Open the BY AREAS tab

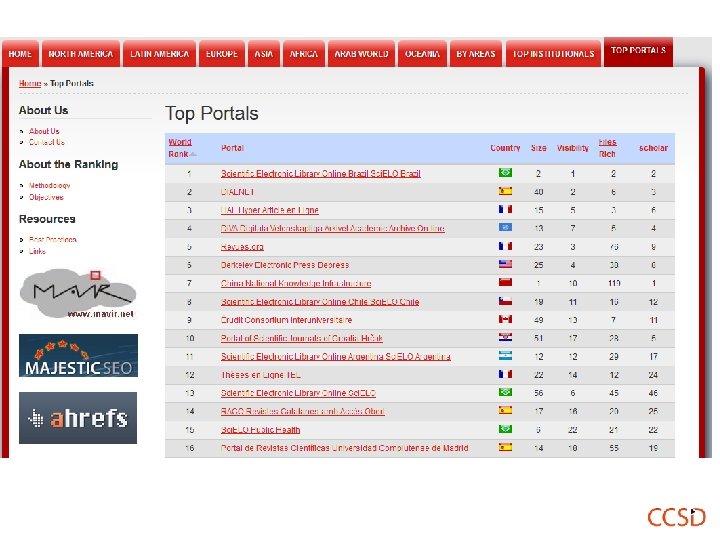(x=476, y=54)
